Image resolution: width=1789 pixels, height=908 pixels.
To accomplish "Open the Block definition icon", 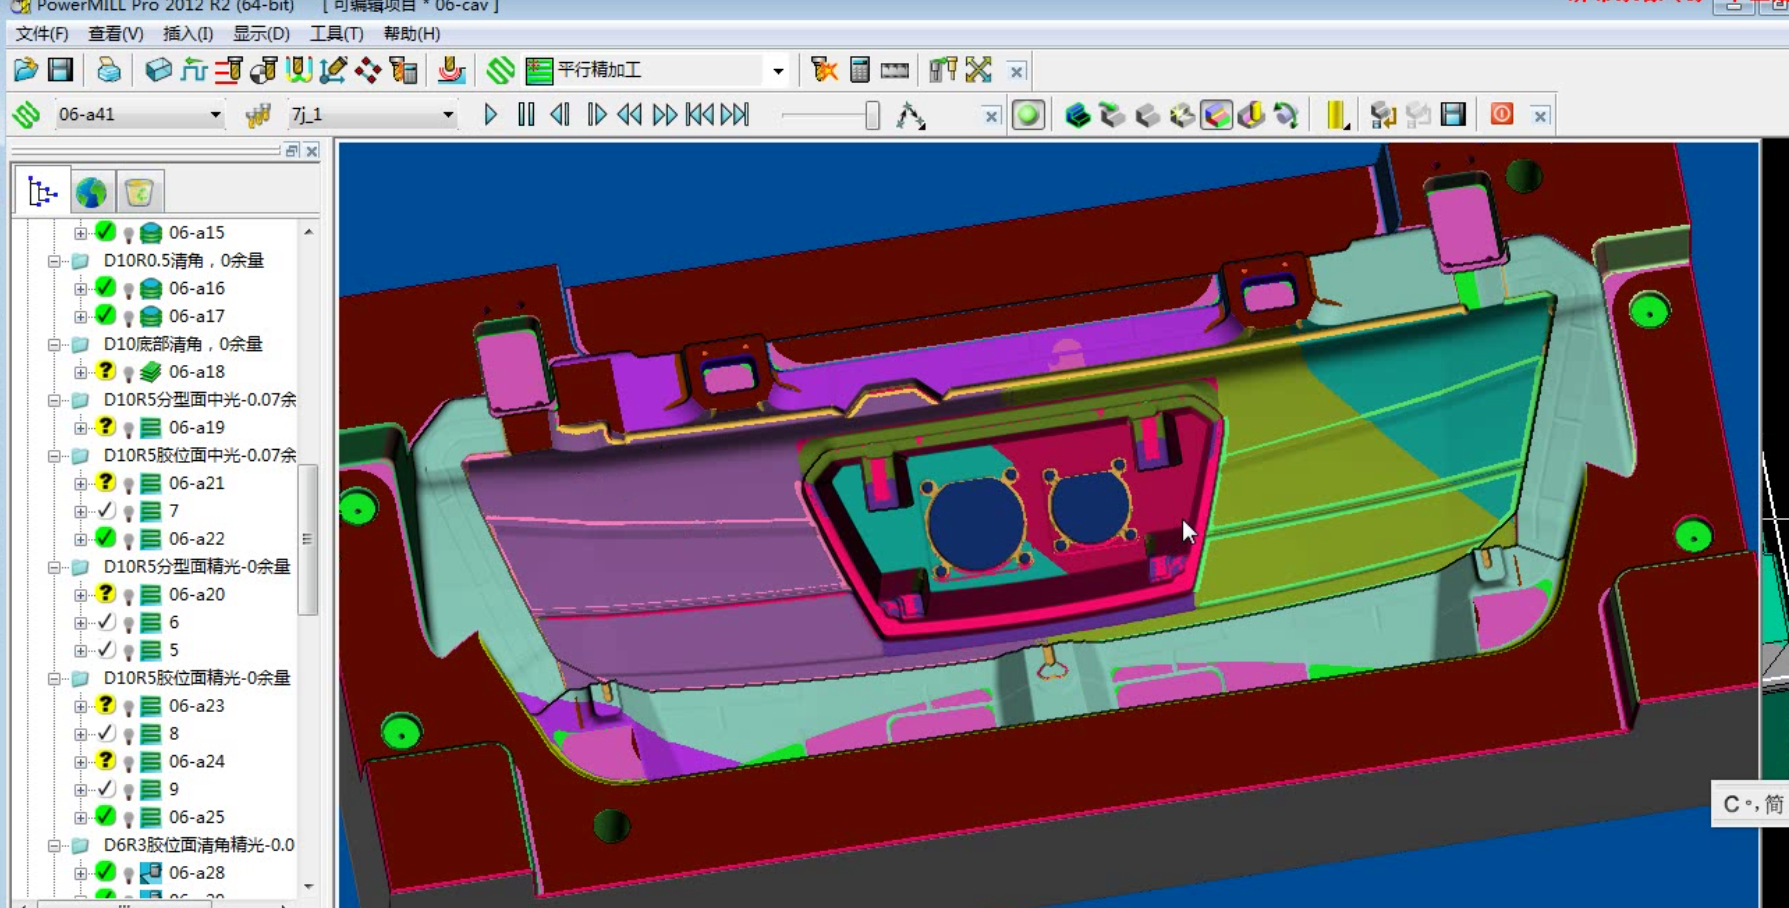I will click(158, 70).
